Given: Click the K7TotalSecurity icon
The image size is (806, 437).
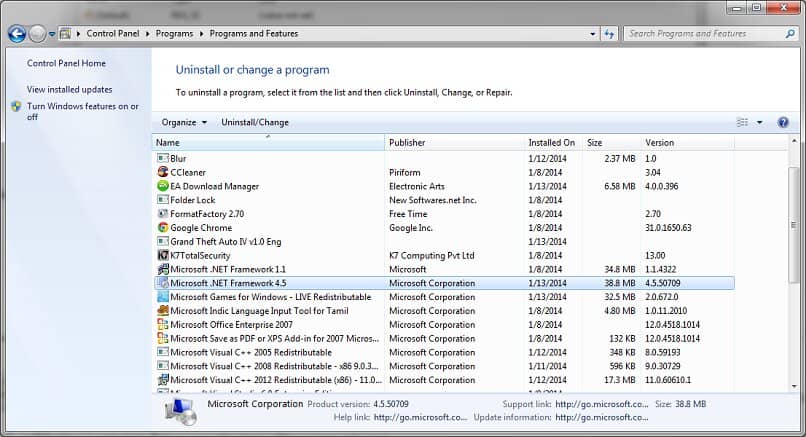Looking at the screenshot, I should 163,256.
